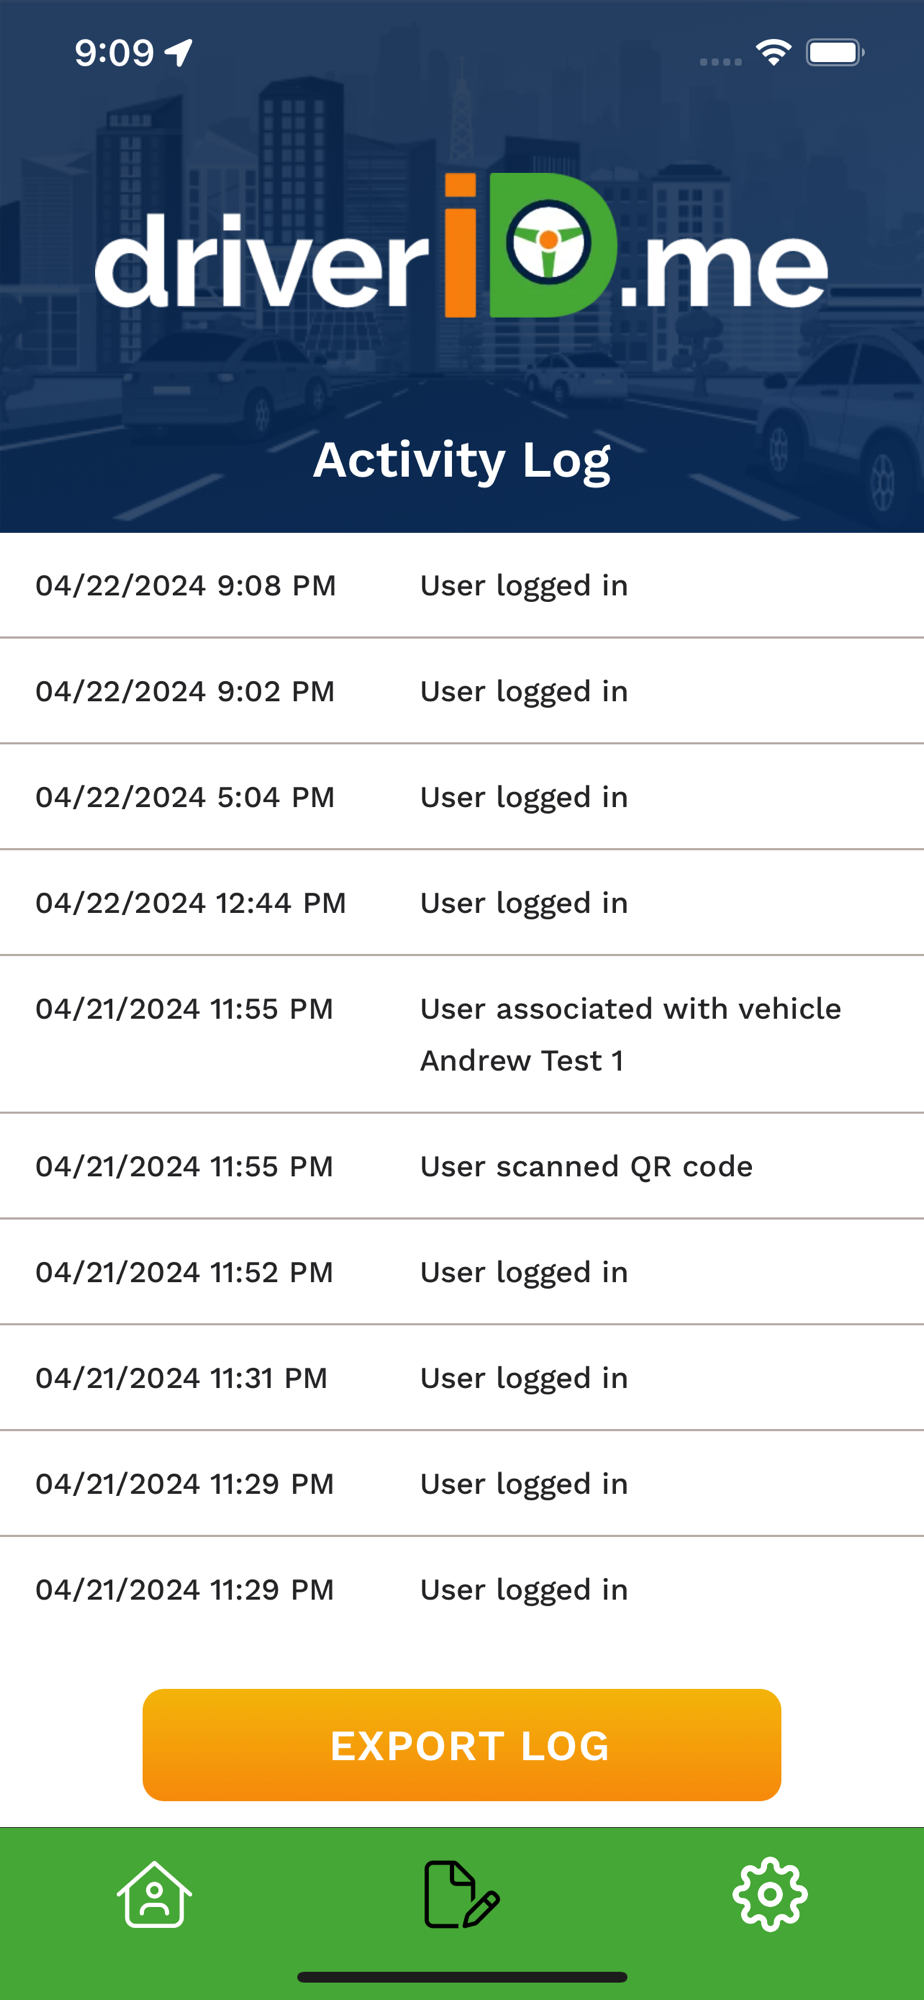The height and width of the screenshot is (2000, 924).
Task: Tap the 9:09 clock in status bar
Action: pos(114,52)
